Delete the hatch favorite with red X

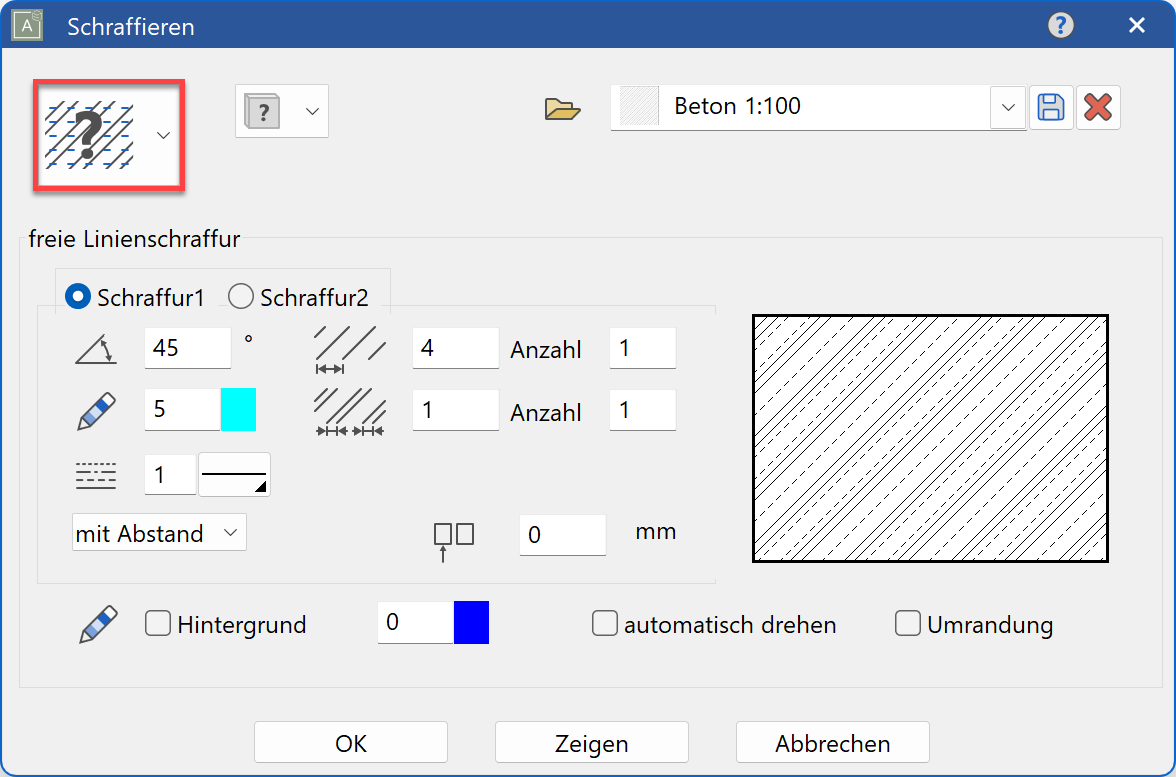point(1098,108)
